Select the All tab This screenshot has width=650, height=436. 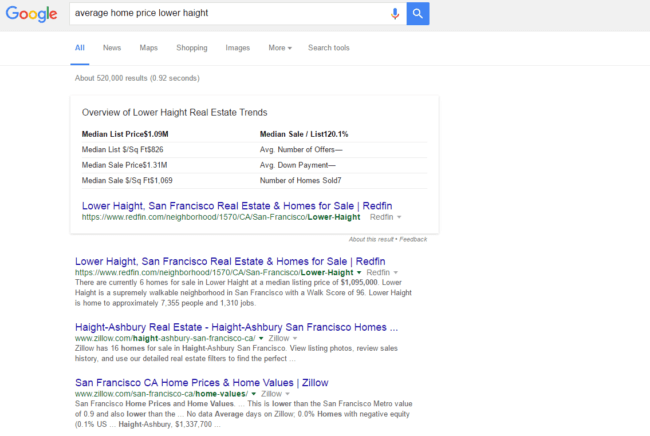coord(80,48)
